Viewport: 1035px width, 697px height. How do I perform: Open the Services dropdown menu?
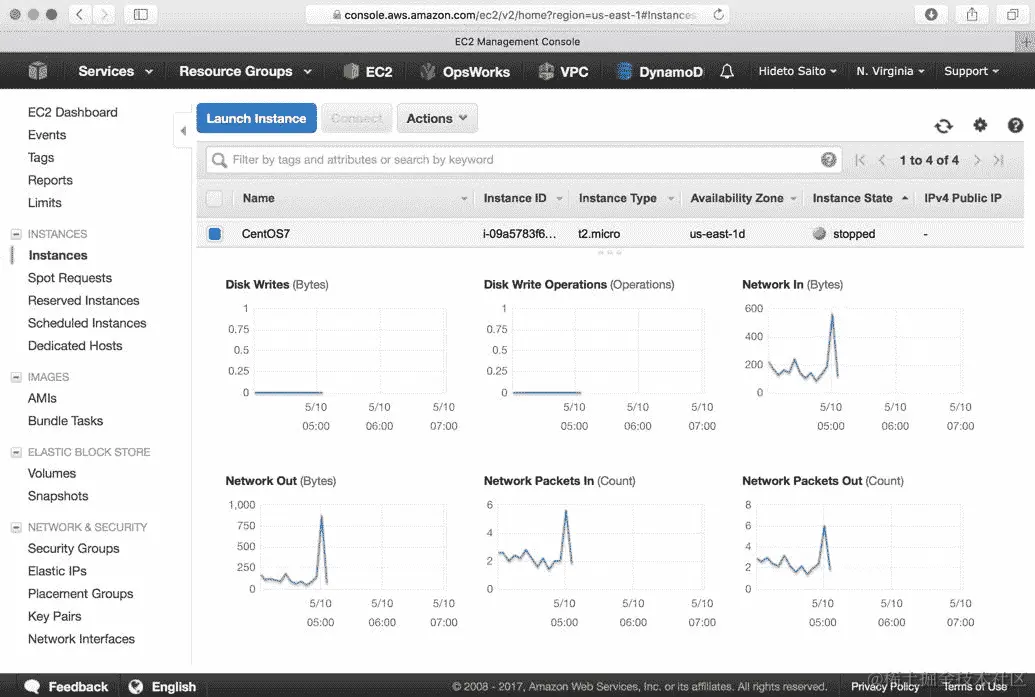click(x=115, y=71)
